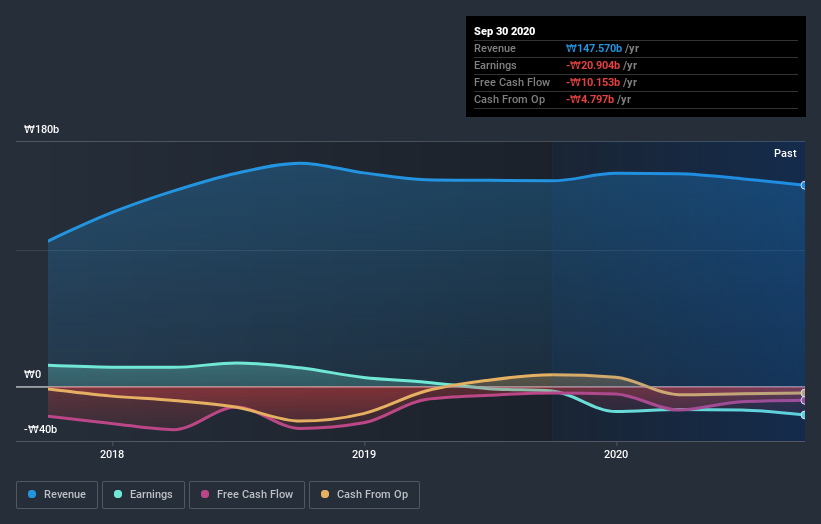The width and height of the screenshot is (821, 524).
Task: Click the -₩20.904b earnings value
Action: [593, 65]
